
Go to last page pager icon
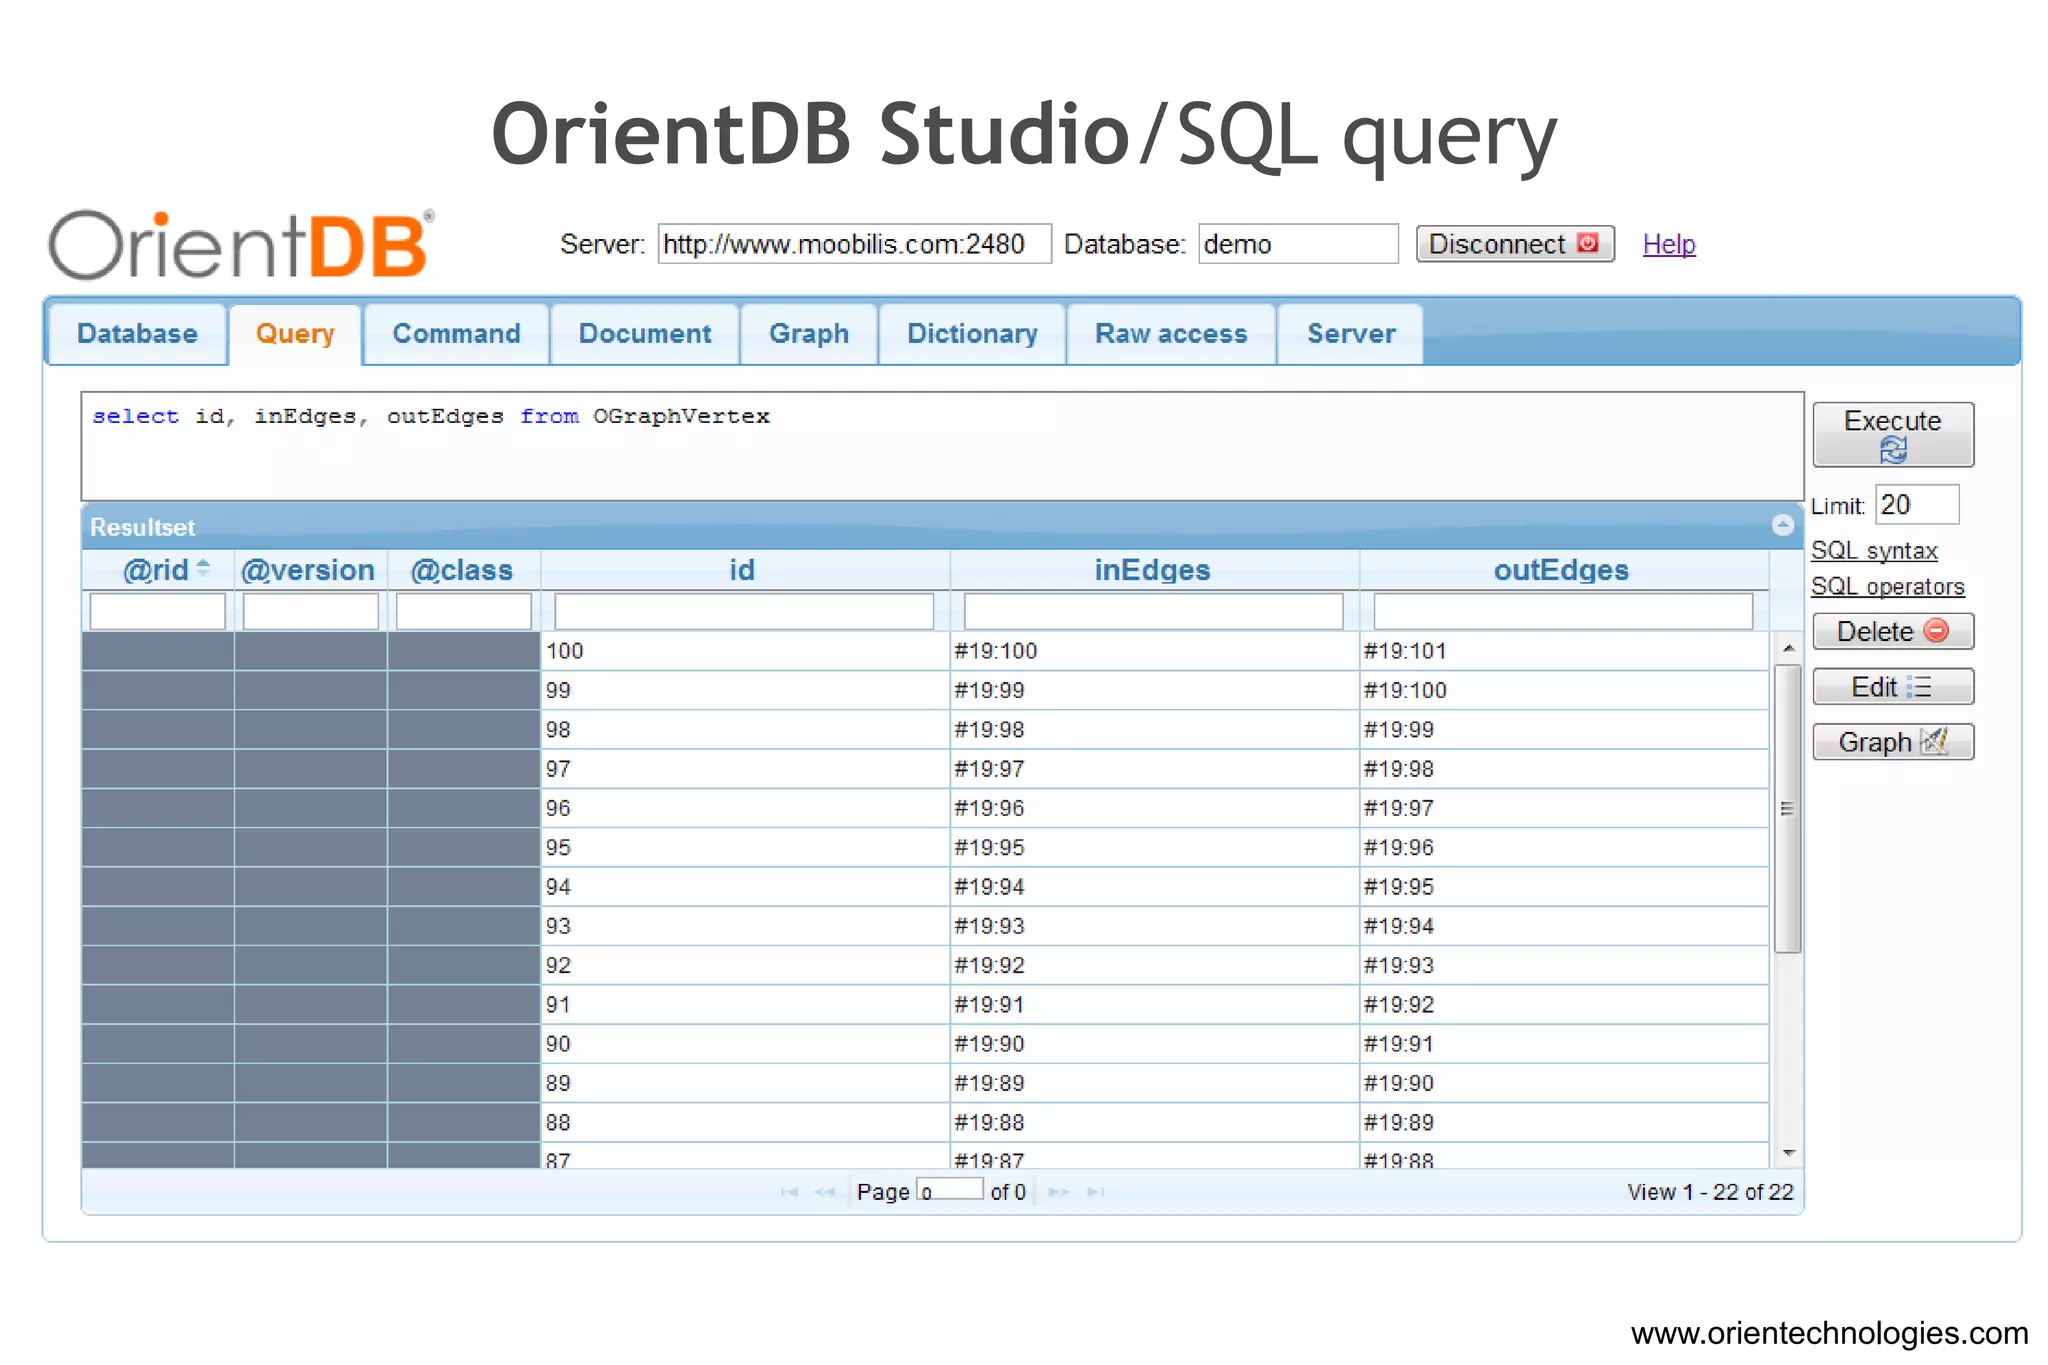[1096, 1191]
